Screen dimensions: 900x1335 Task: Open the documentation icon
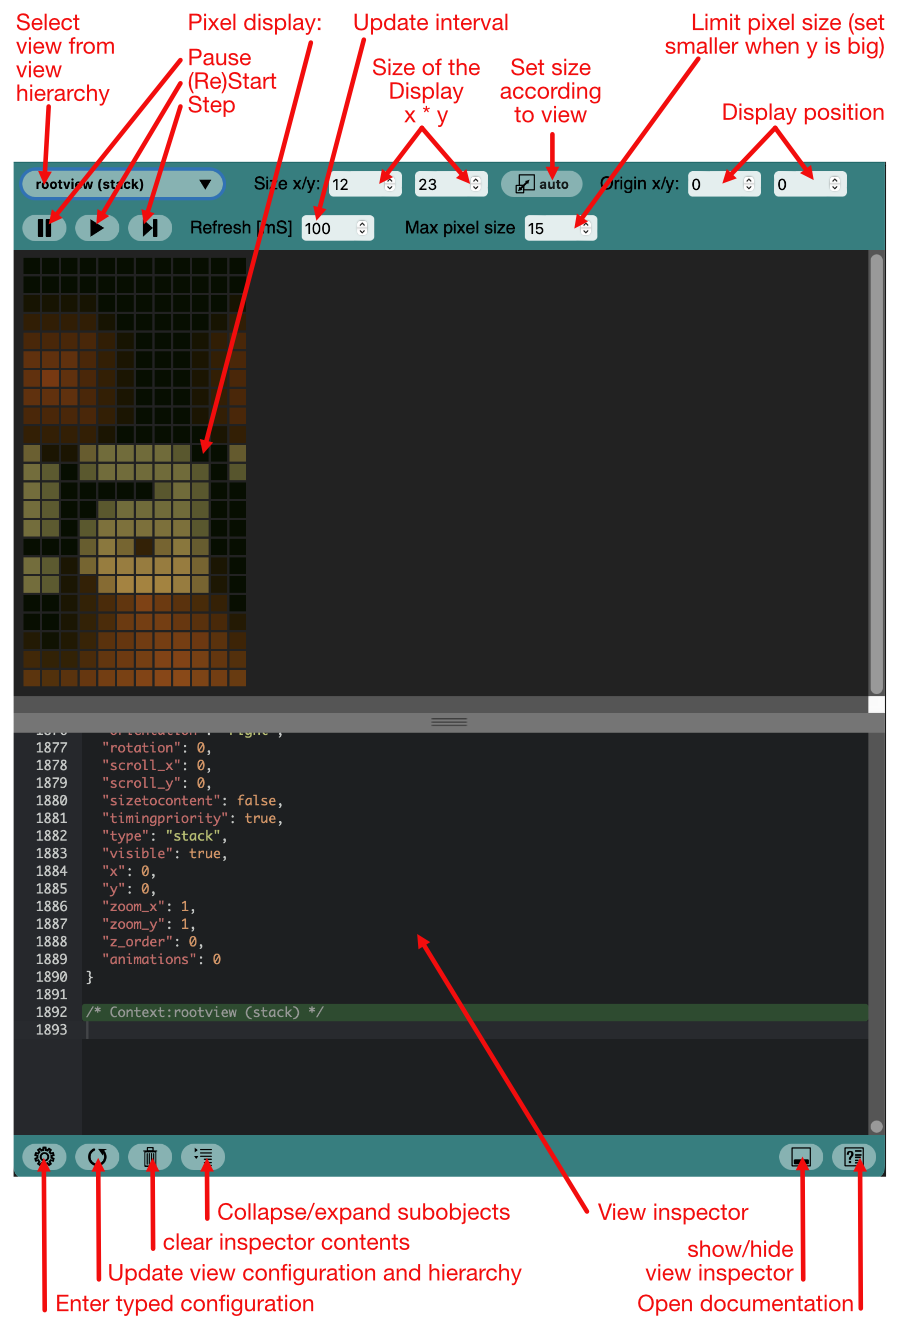[x=854, y=1157]
